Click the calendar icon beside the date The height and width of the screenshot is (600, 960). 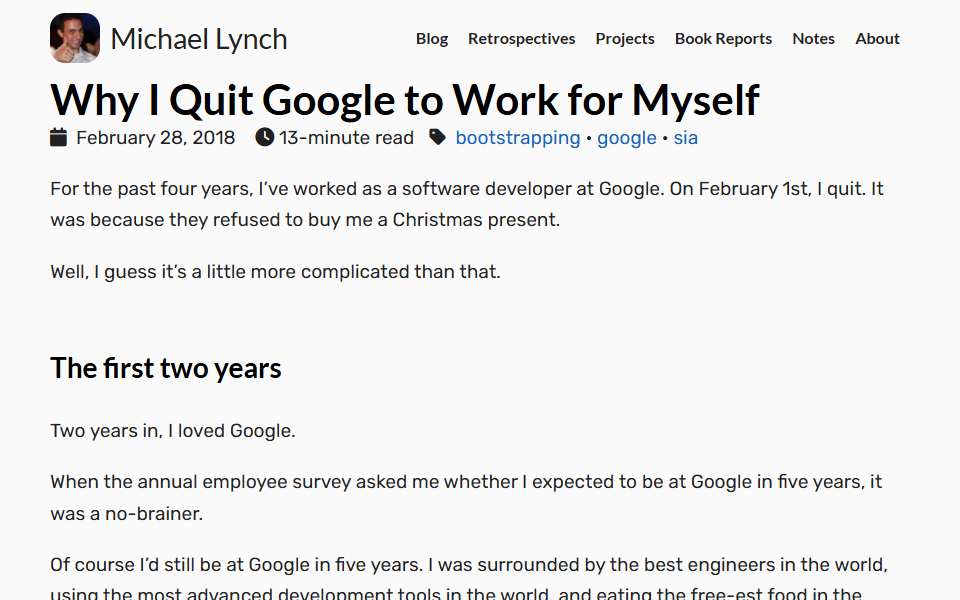click(58, 137)
